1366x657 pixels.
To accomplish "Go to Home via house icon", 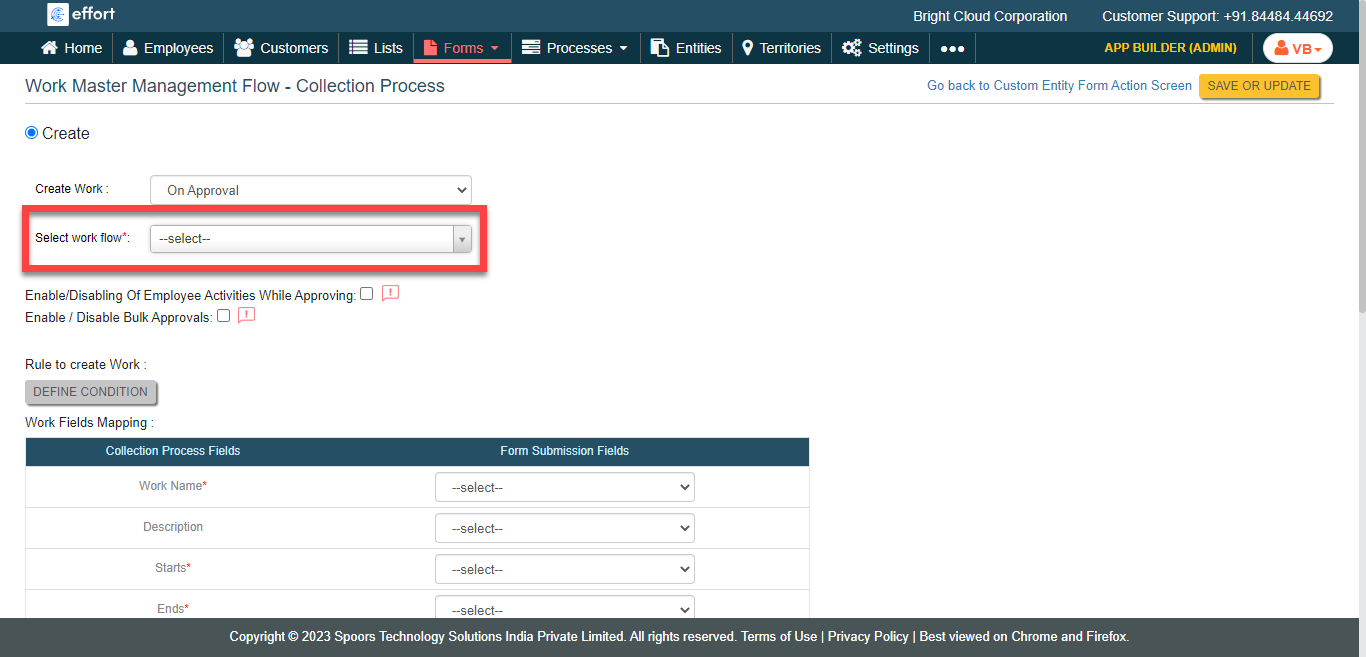I will pyautogui.click(x=49, y=48).
